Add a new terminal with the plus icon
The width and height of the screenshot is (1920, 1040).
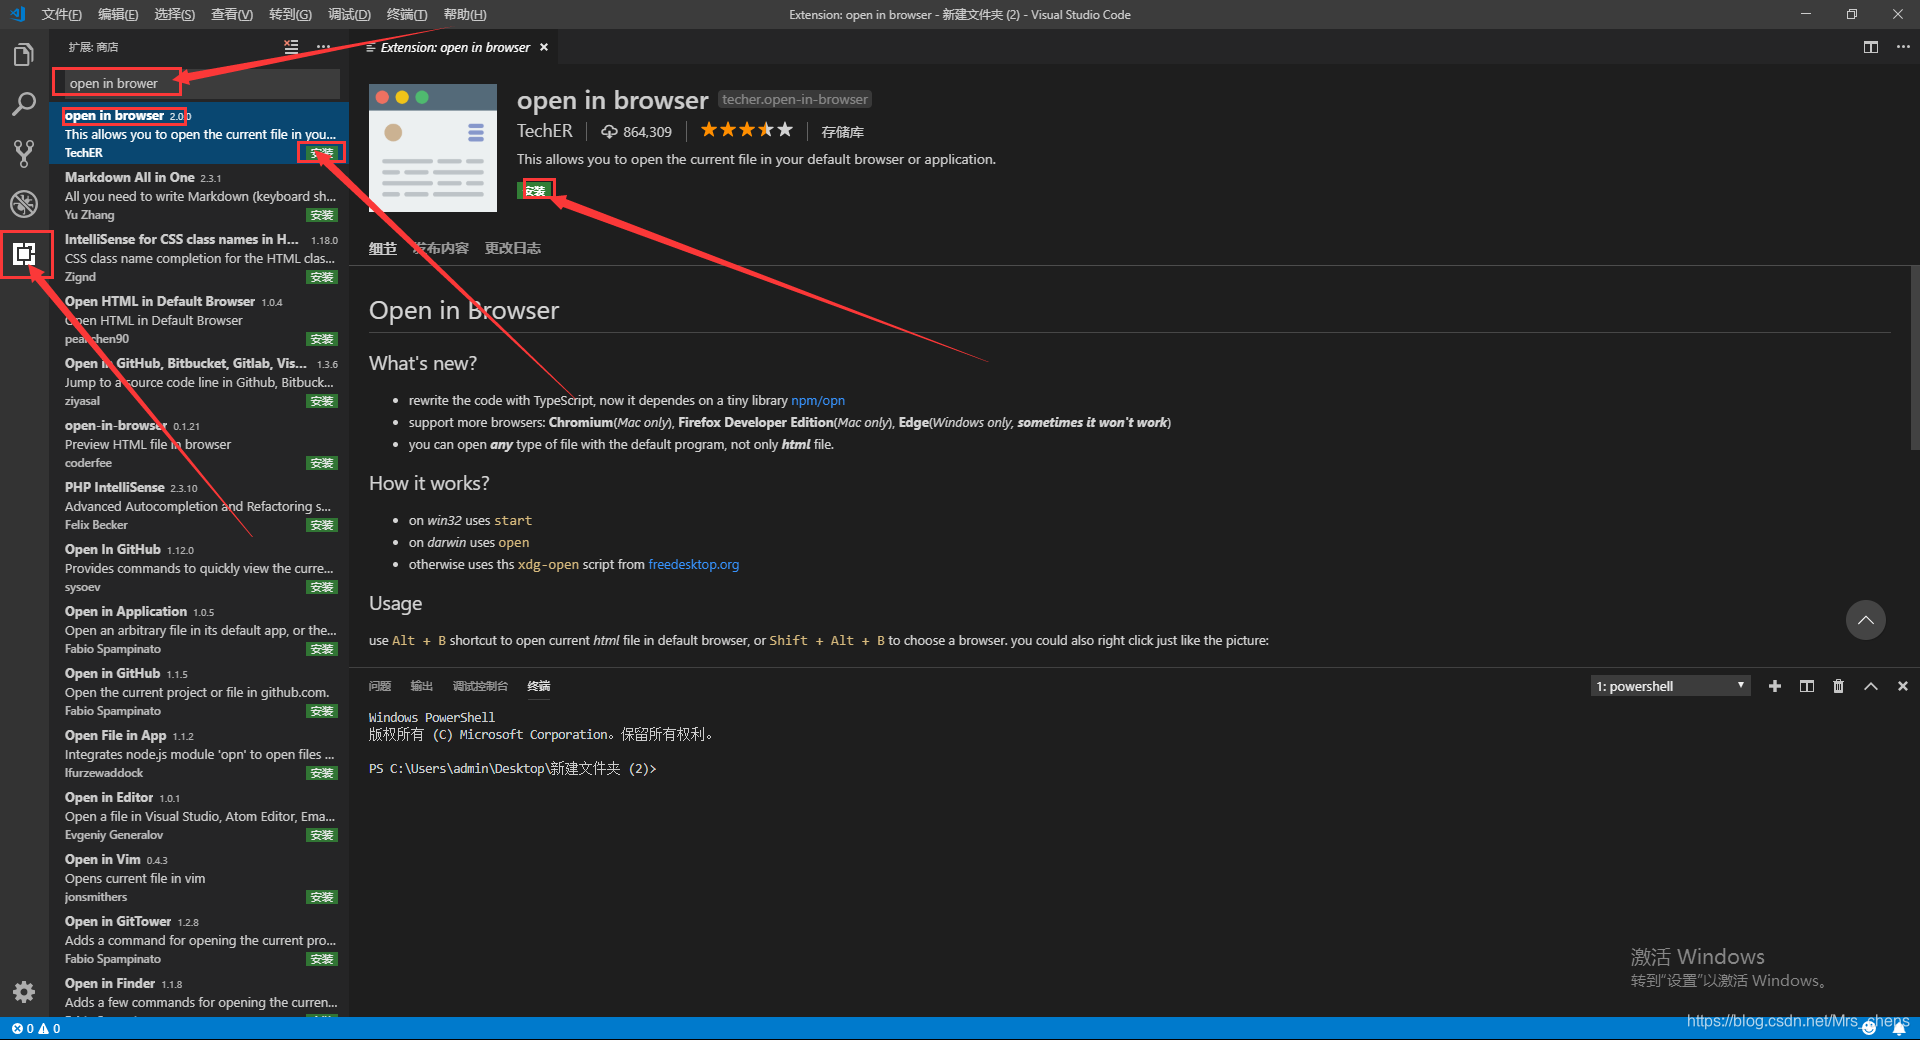coord(1774,686)
